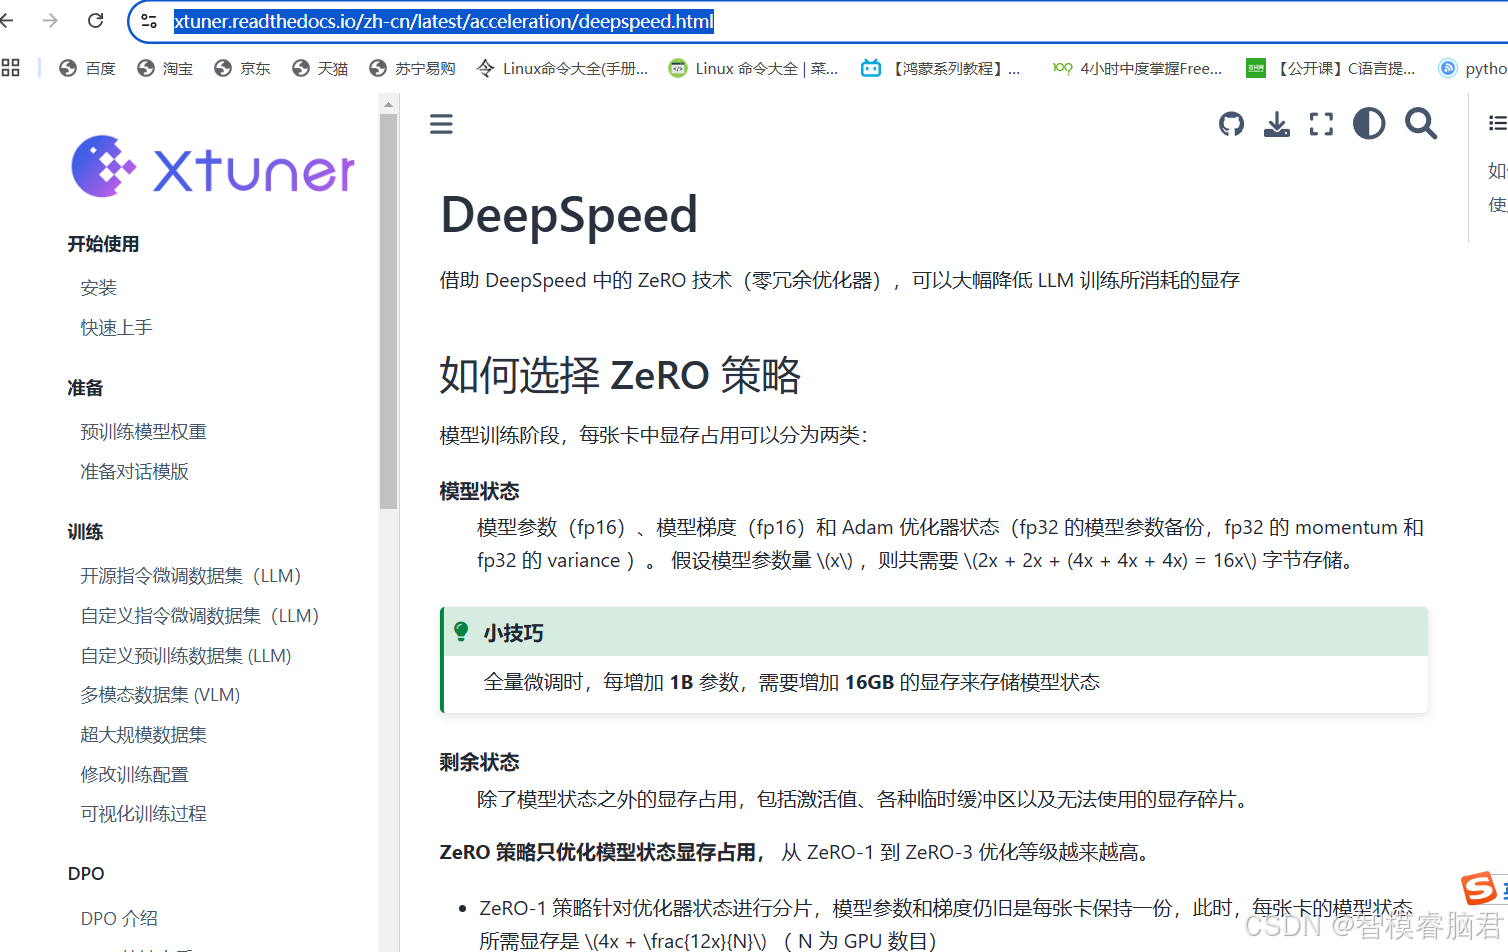1508x952 pixels.
Task: Click the Sogou input method icon
Action: (x=1479, y=888)
